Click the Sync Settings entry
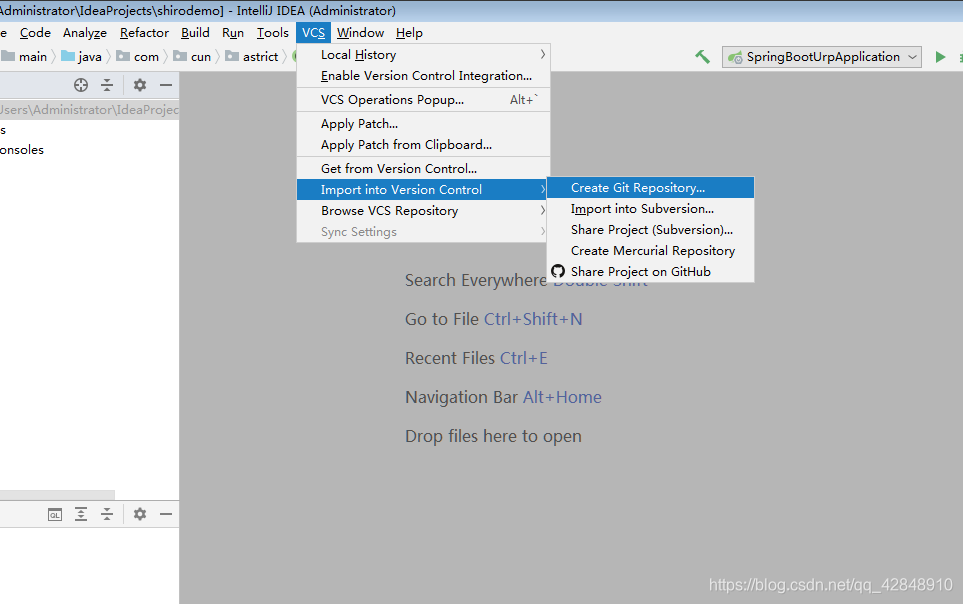This screenshot has height=604, width=963. coord(423,231)
